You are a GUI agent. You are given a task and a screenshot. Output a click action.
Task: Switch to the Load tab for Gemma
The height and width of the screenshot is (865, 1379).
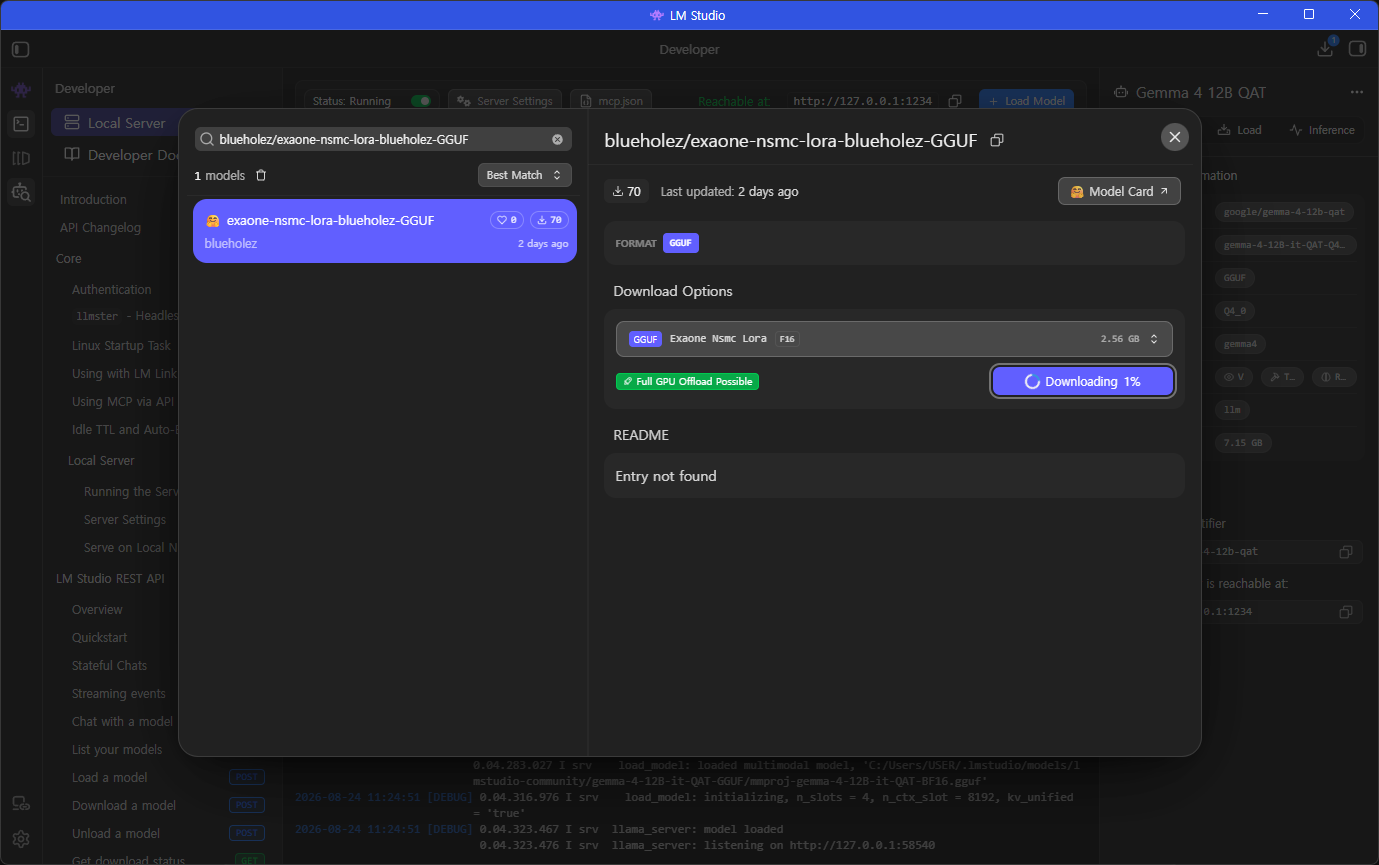click(1240, 130)
